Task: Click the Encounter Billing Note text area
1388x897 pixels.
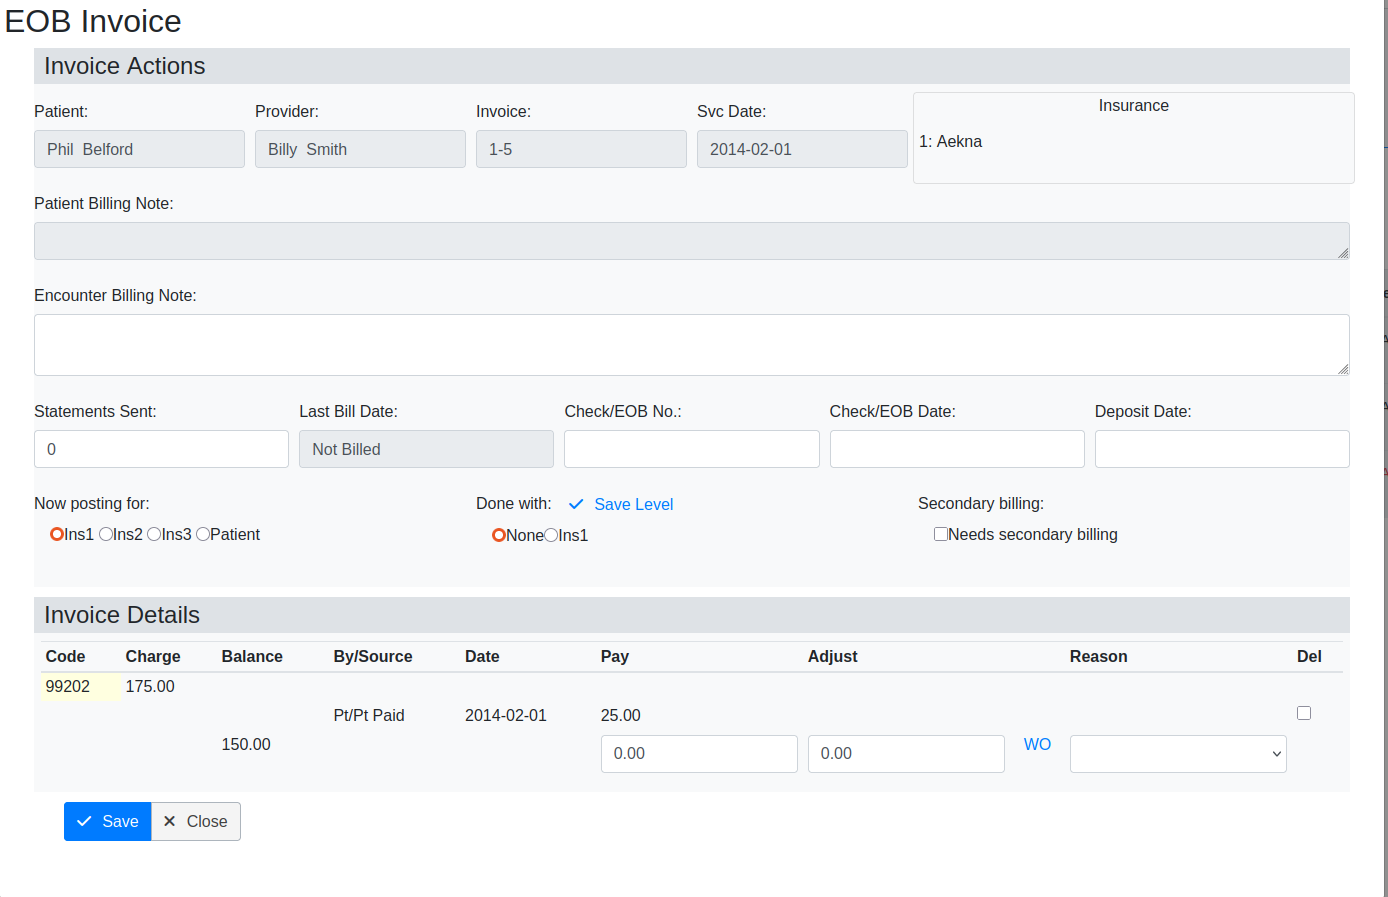Action: (692, 345)
